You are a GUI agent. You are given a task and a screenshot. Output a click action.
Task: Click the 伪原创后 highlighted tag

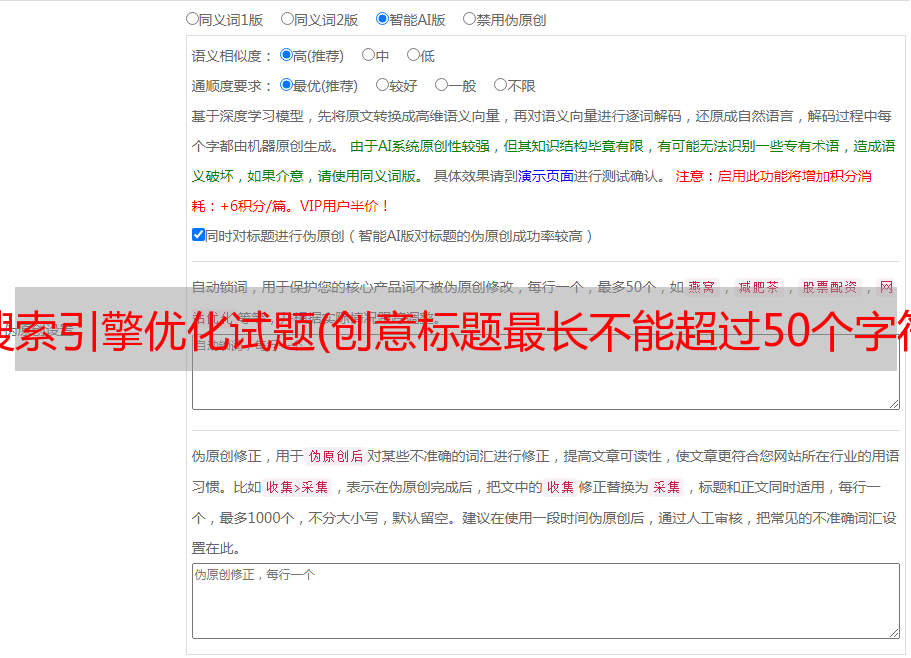[x=336, y=456]
